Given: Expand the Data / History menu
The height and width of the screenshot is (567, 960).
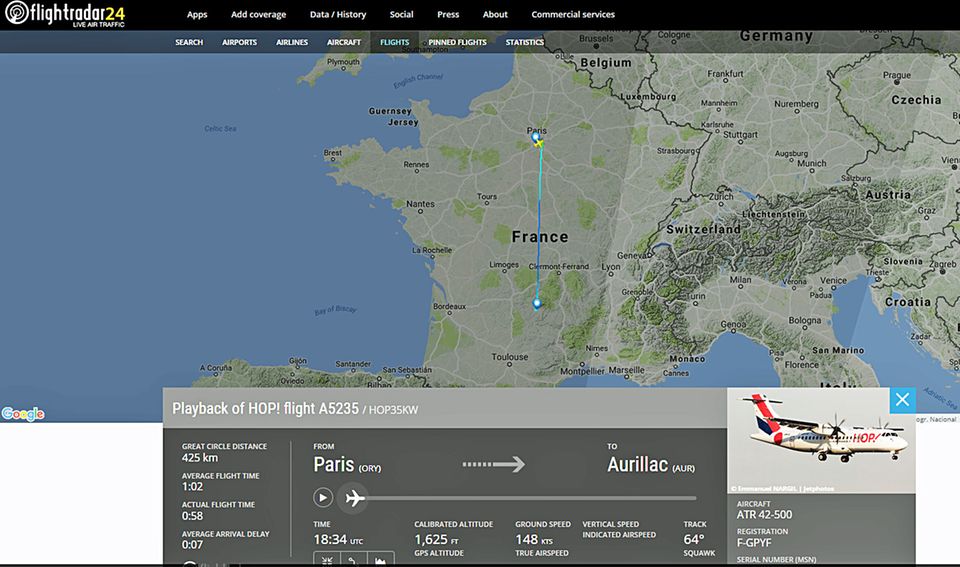Looking at the screenshot, I should [x=338, y=15].
